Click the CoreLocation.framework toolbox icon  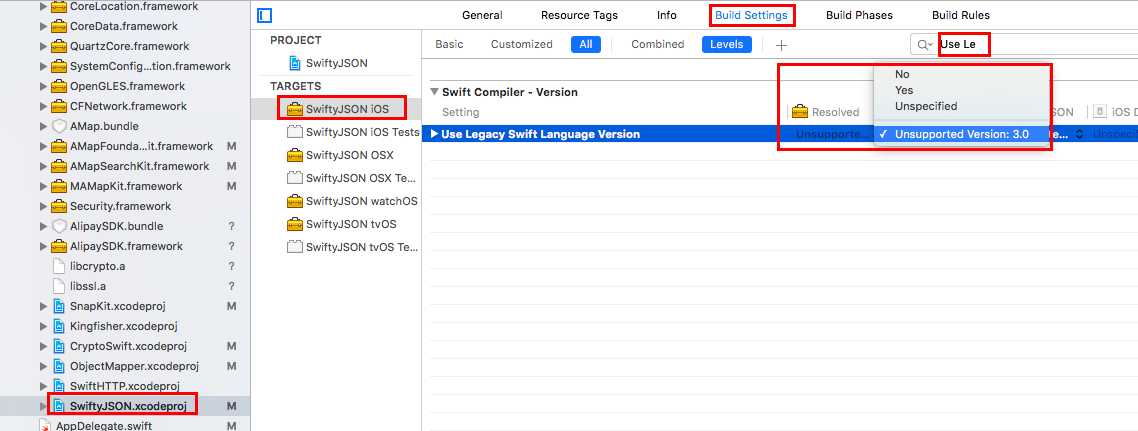click(x=60, y=7)
